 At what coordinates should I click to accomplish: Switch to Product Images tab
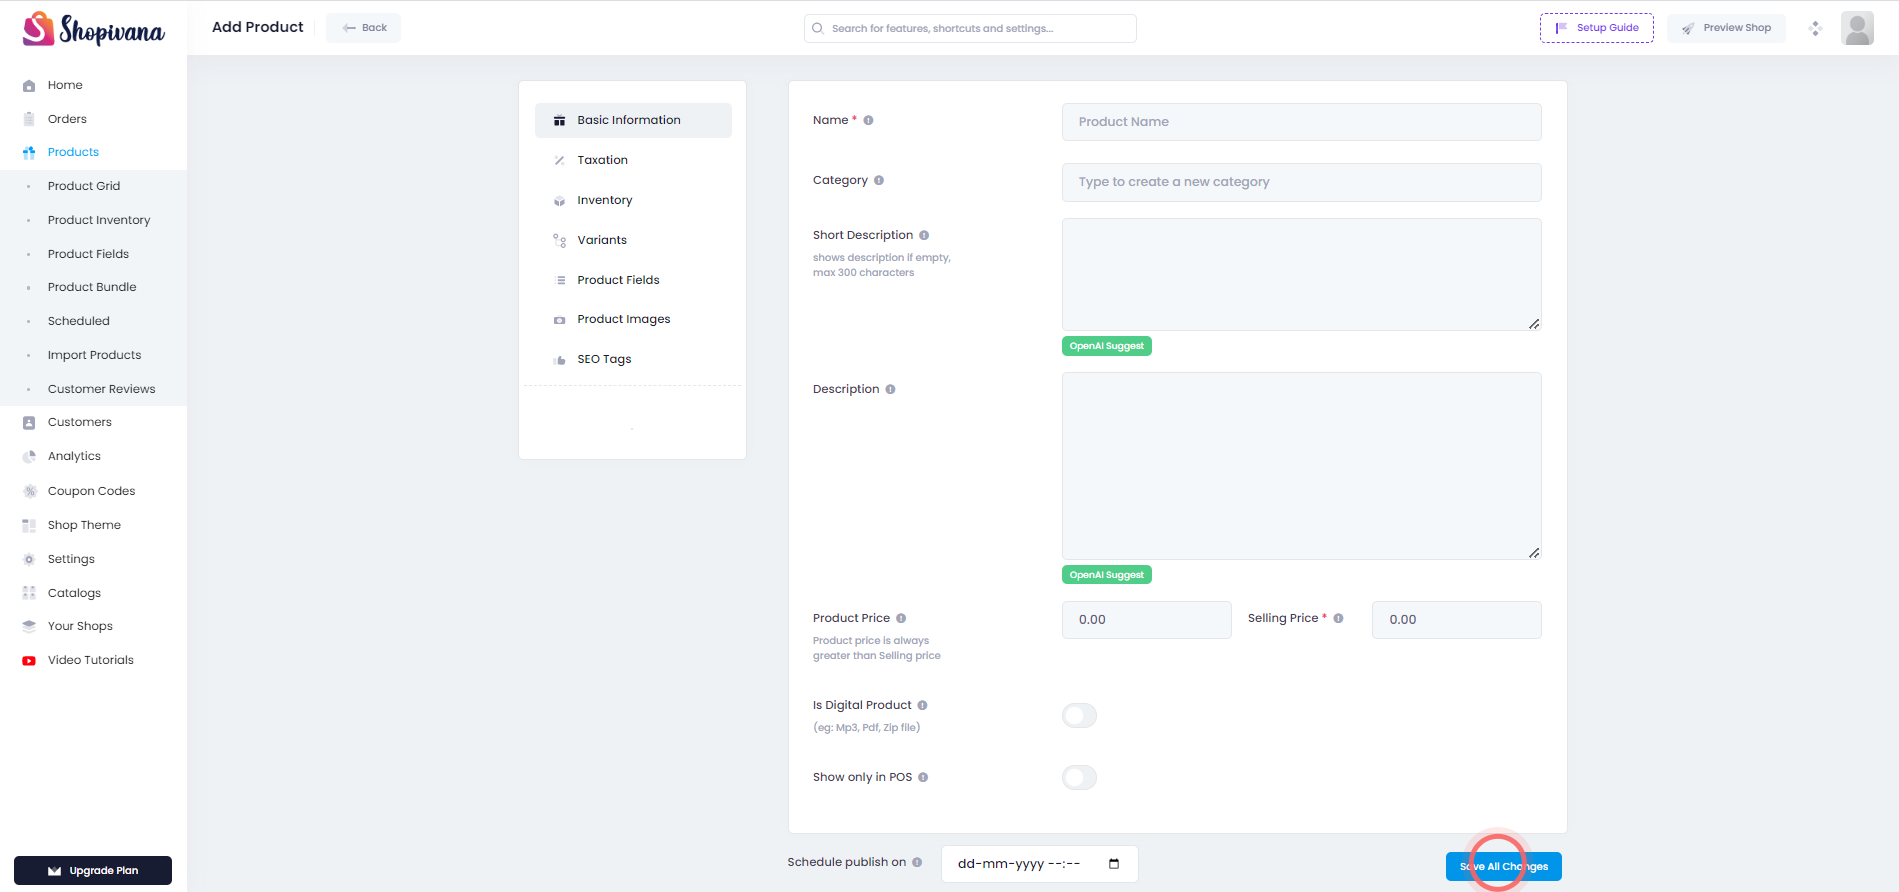[x=633, y=319]
